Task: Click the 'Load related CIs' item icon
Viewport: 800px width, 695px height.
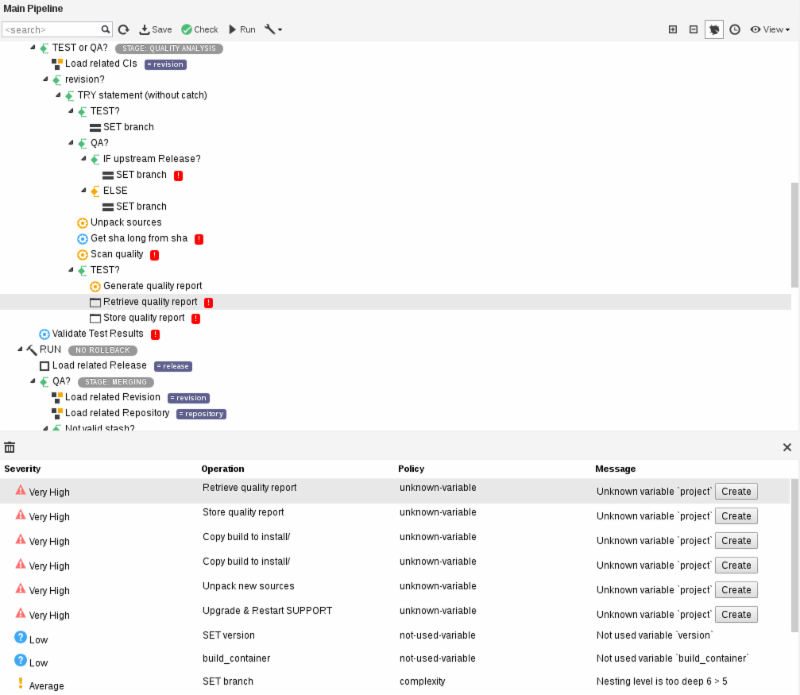Action: [x=57, y=64]
